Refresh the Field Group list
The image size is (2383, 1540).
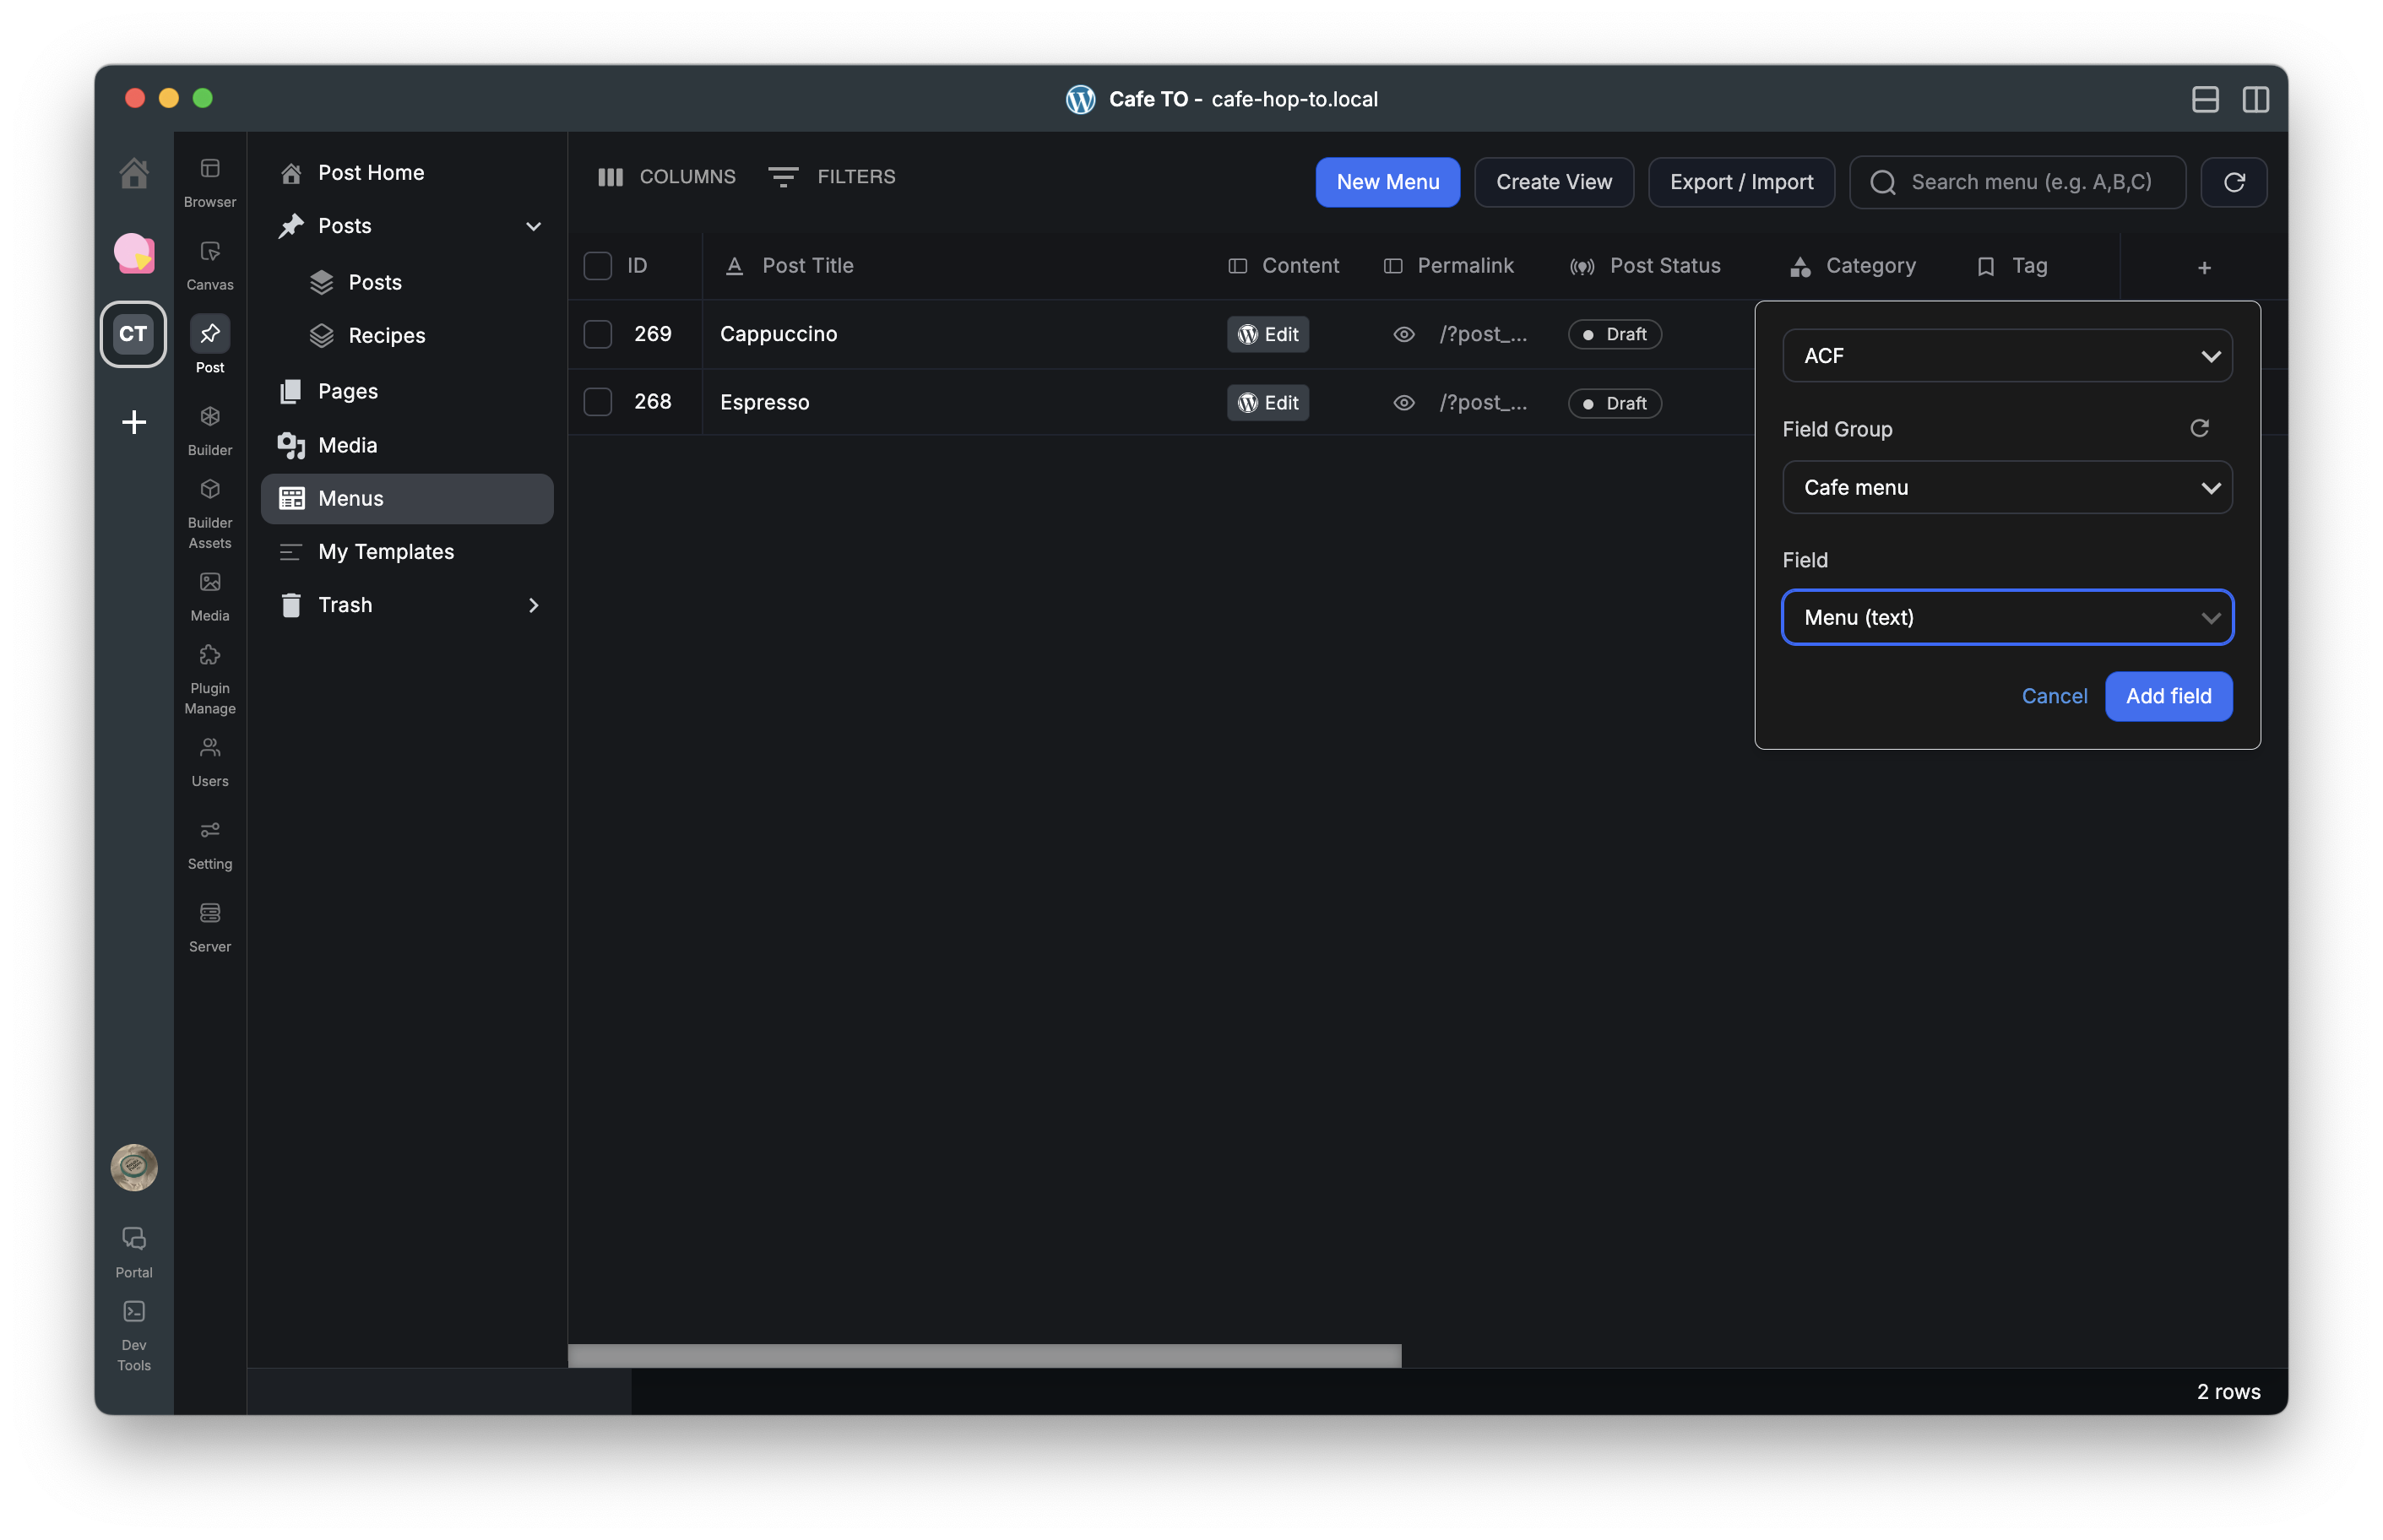(2198, 428)
